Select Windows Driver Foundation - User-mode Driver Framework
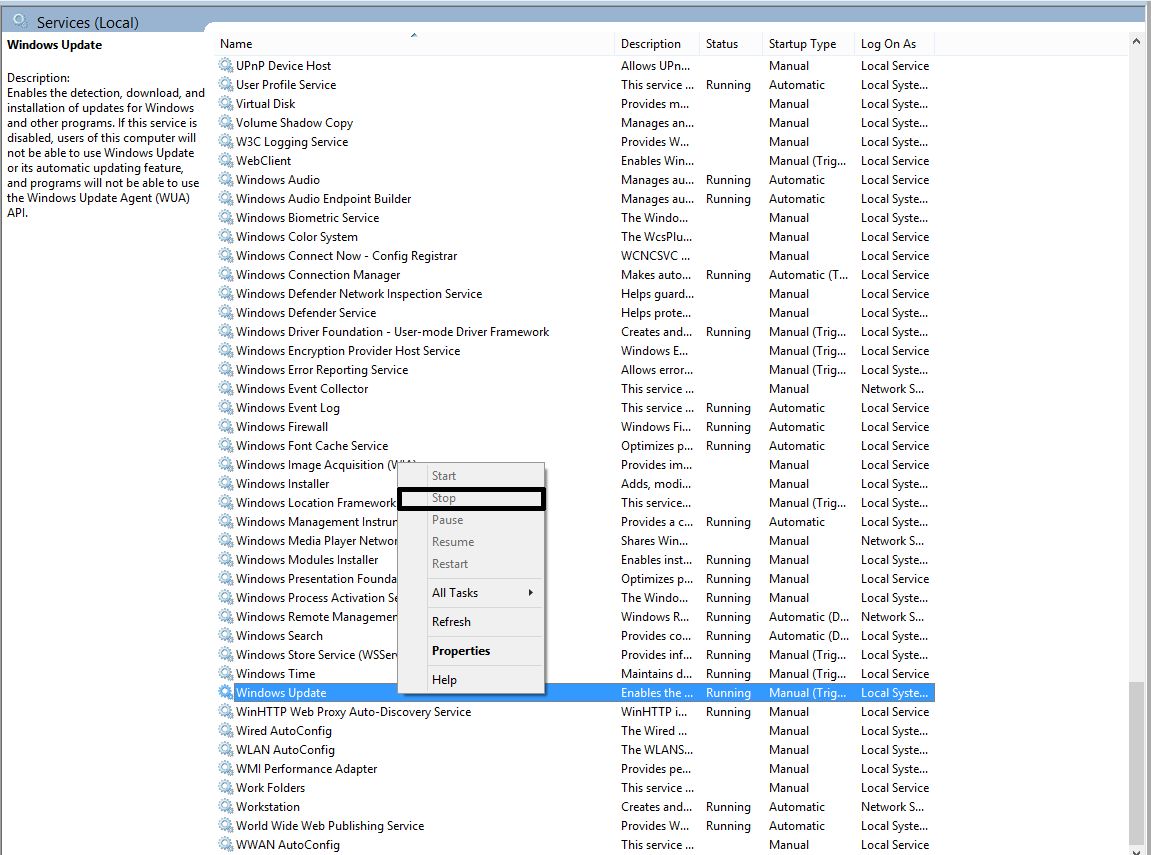 click(x=576, y=332)
